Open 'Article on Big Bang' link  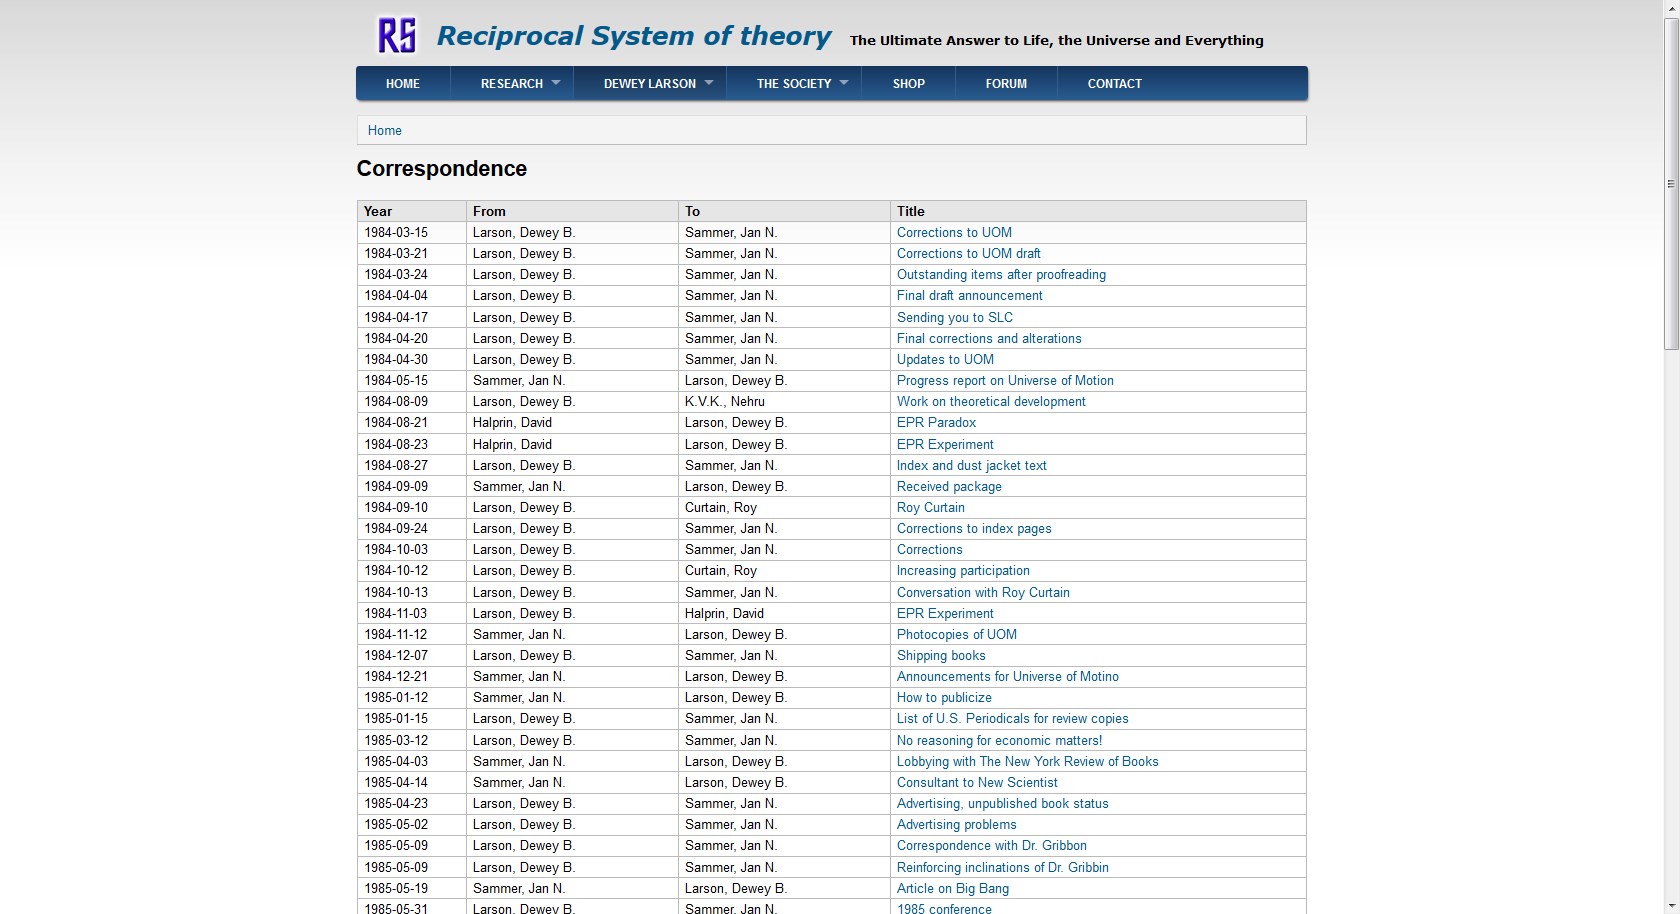click(952, 889)
